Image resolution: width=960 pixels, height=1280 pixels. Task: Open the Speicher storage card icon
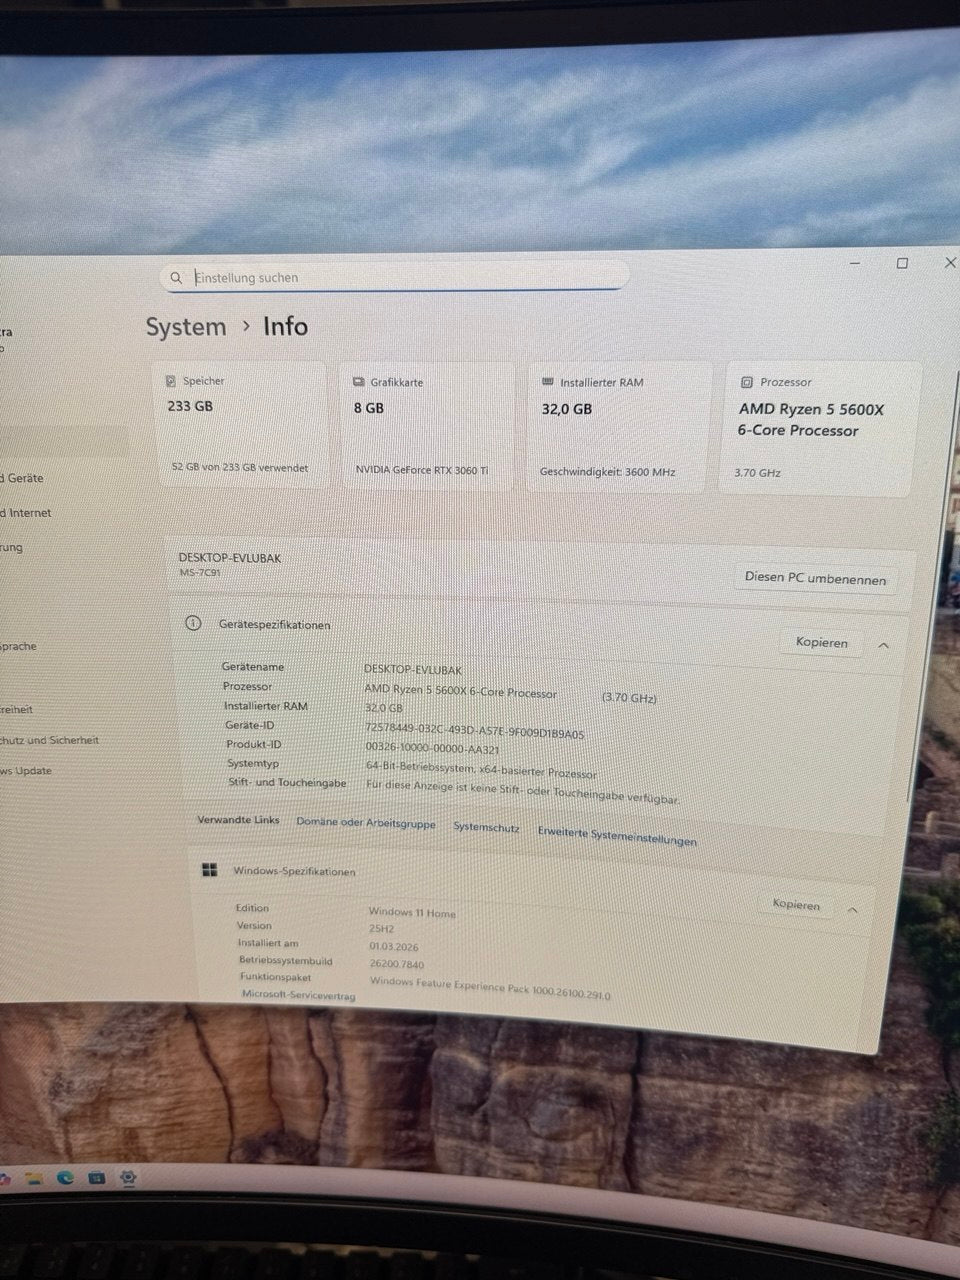[x=170, y=381]
